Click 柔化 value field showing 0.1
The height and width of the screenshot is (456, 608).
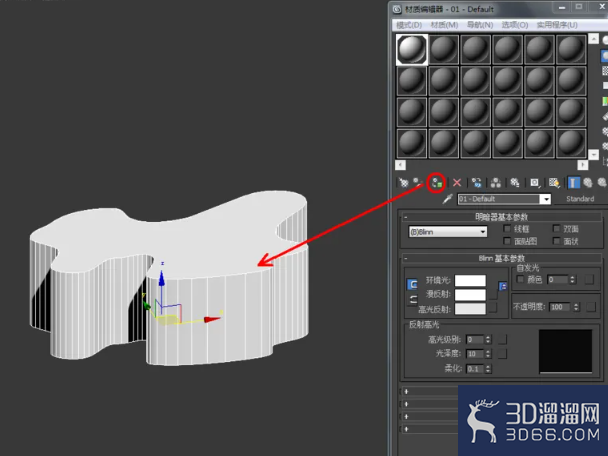pos(475,369)
